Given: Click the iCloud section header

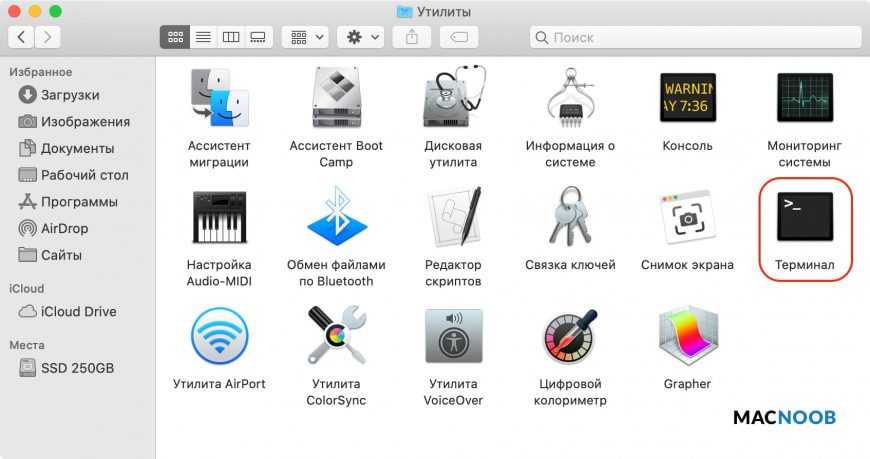Looking at the screenshot, I should click(26, 289).
